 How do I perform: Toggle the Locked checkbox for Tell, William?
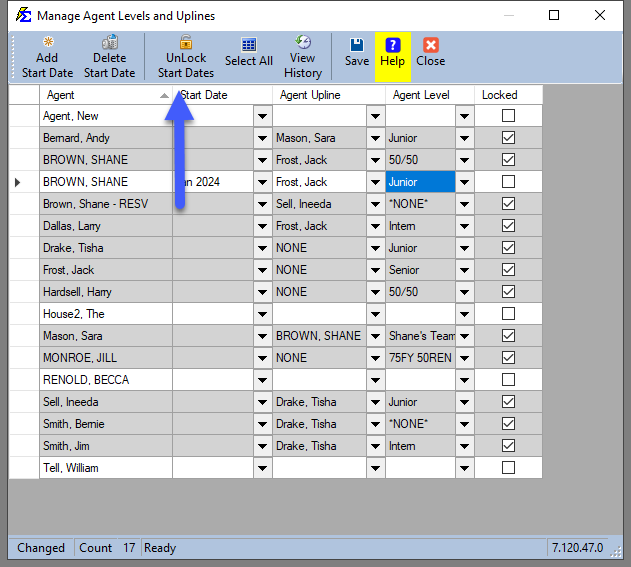pos(508,468)
